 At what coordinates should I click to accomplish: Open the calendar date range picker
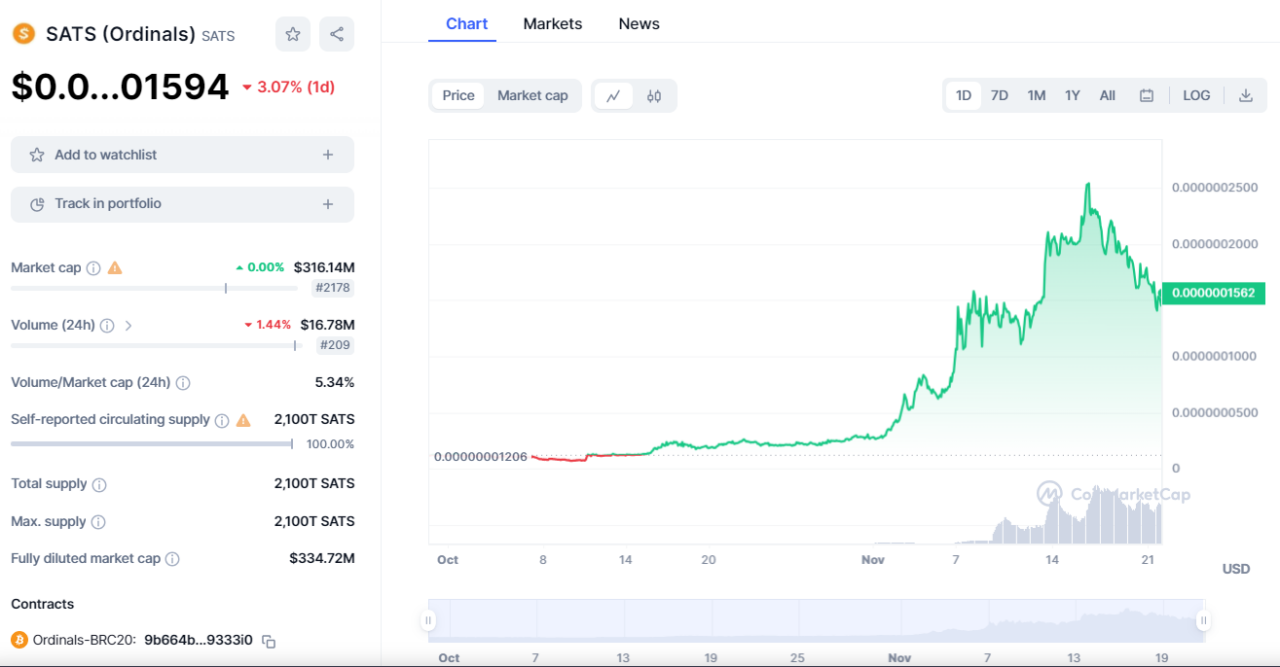pyautogui.click(x=1147, y=95)
